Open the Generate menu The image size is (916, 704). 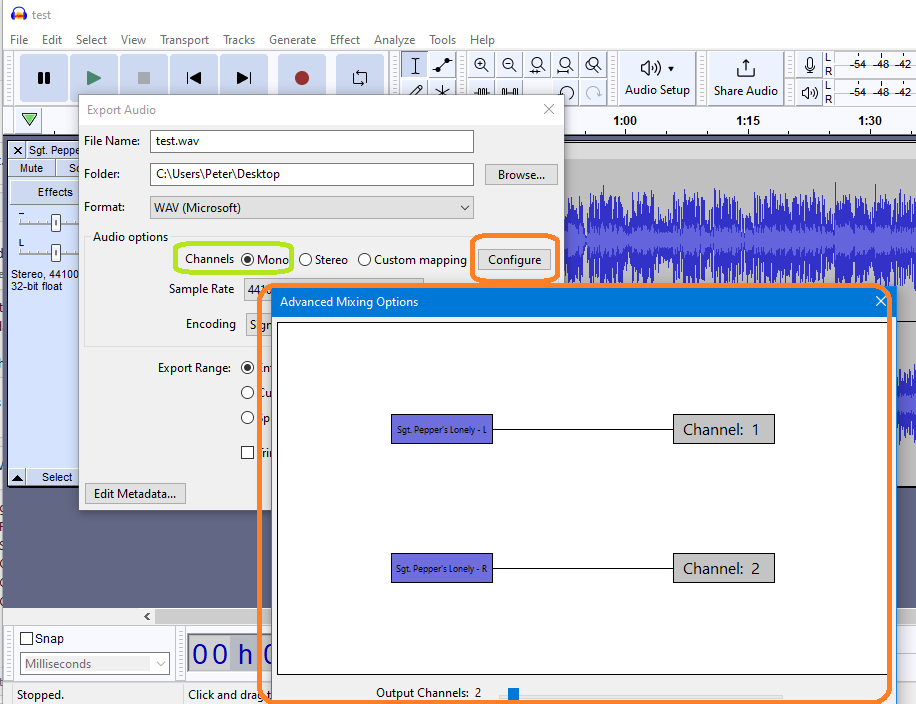292,40
